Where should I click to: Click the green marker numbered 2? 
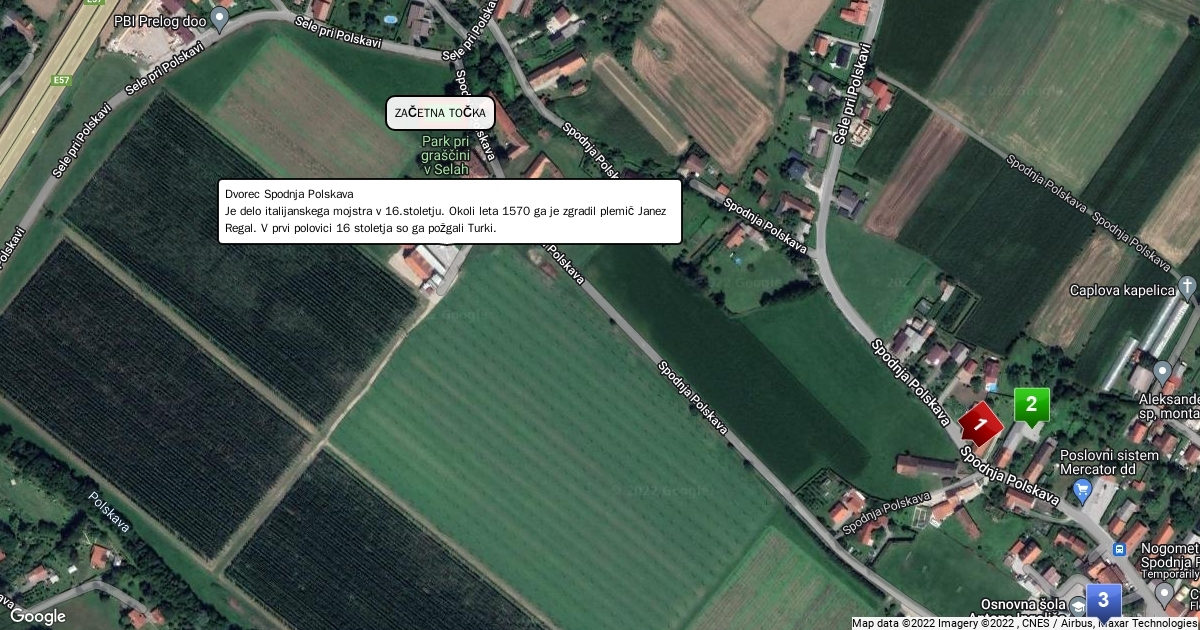click(1032, 407)
